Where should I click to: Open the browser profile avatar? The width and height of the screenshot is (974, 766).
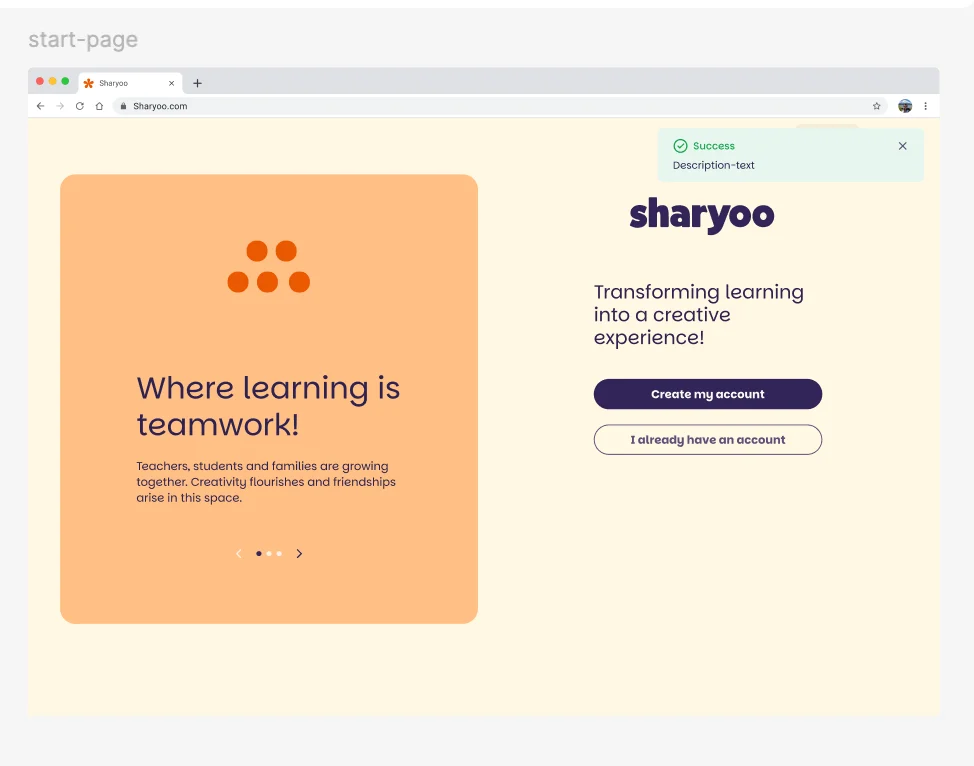905,106
